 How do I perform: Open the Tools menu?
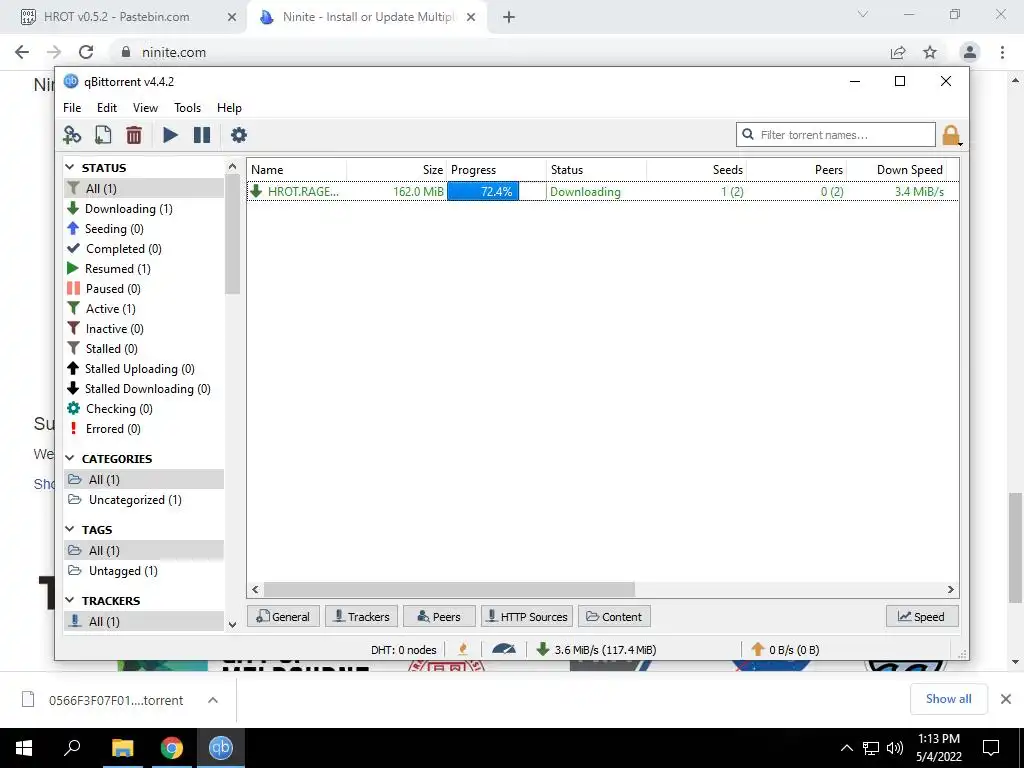(x=187, y=108)
